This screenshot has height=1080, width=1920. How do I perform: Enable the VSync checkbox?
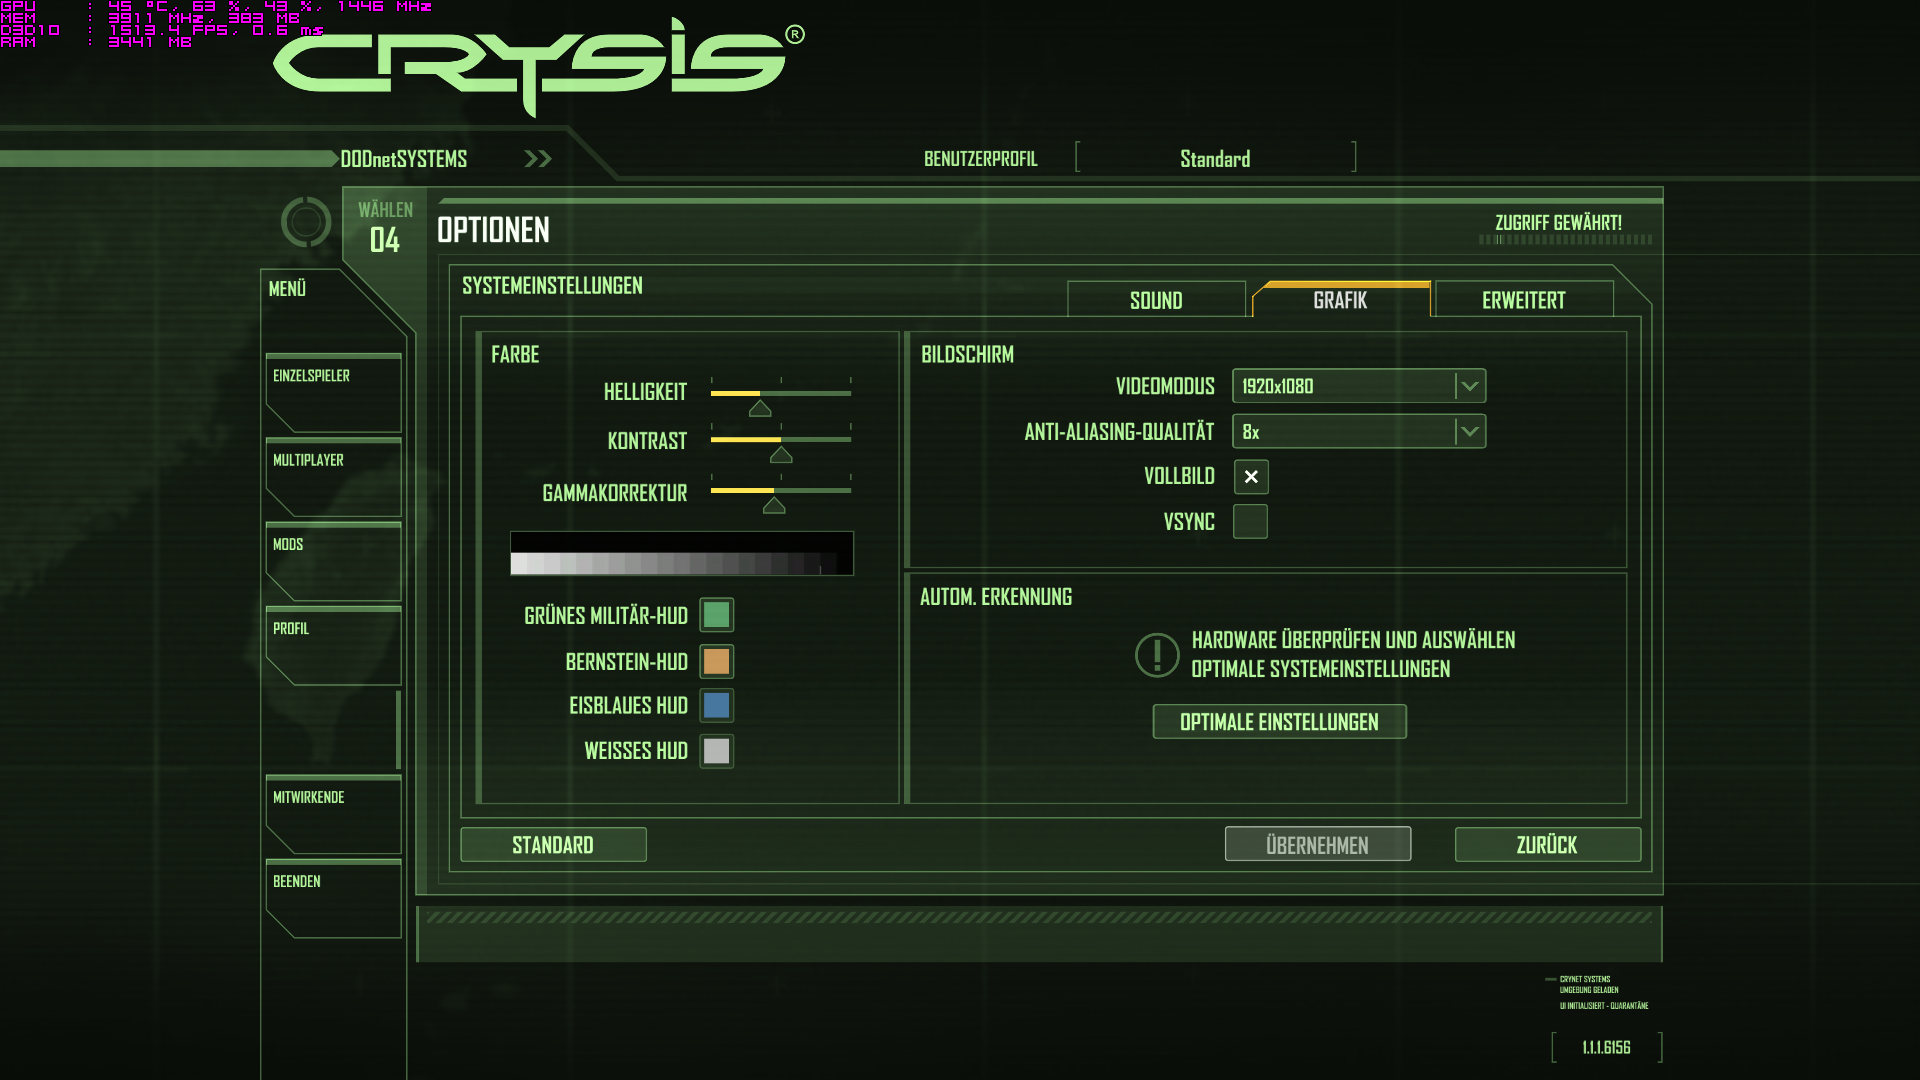point(1250,522)
